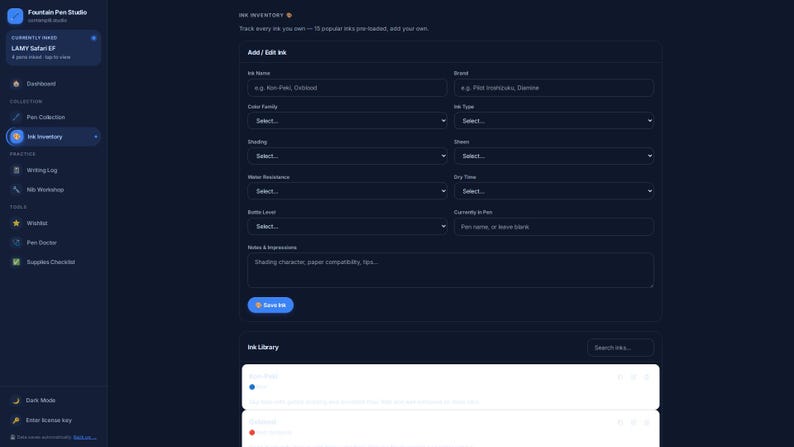This screenshot has height=447, width=794.
Task: Click first action icon on Oxblood card
Action: tap(620, 422)
